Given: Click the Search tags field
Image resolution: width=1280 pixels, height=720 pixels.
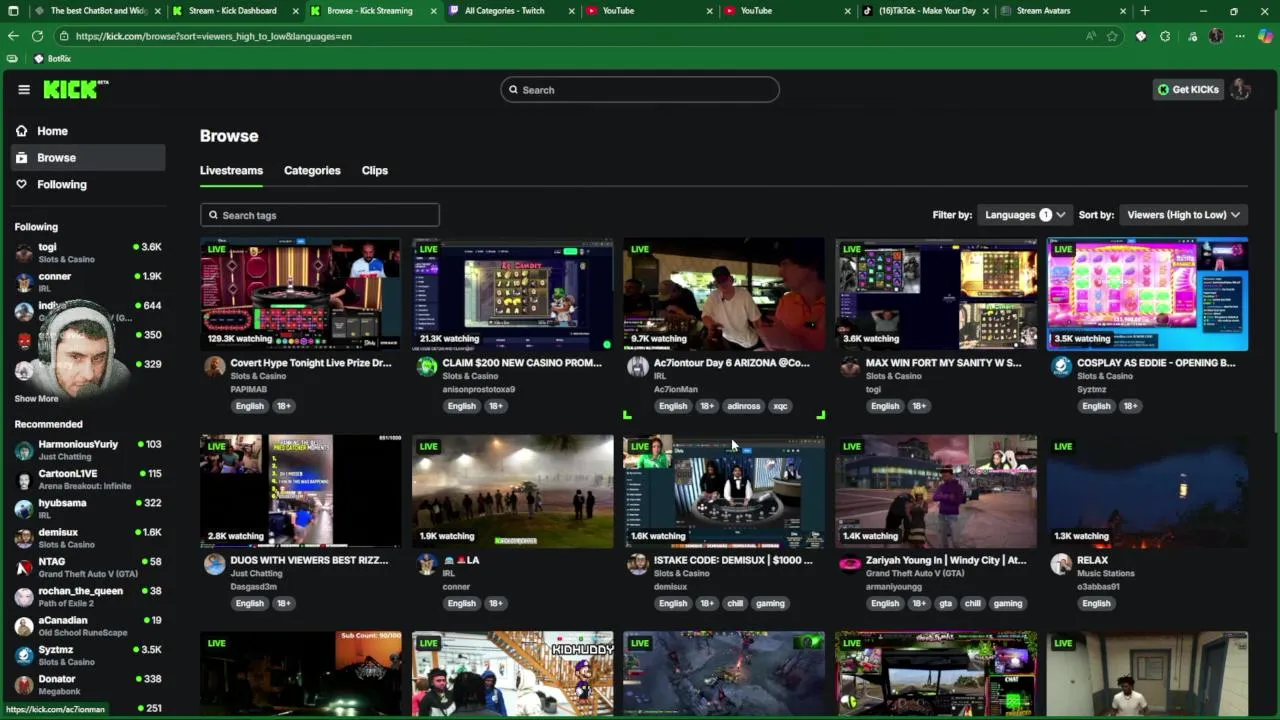Looking at the screenshot, I should 320,215.
